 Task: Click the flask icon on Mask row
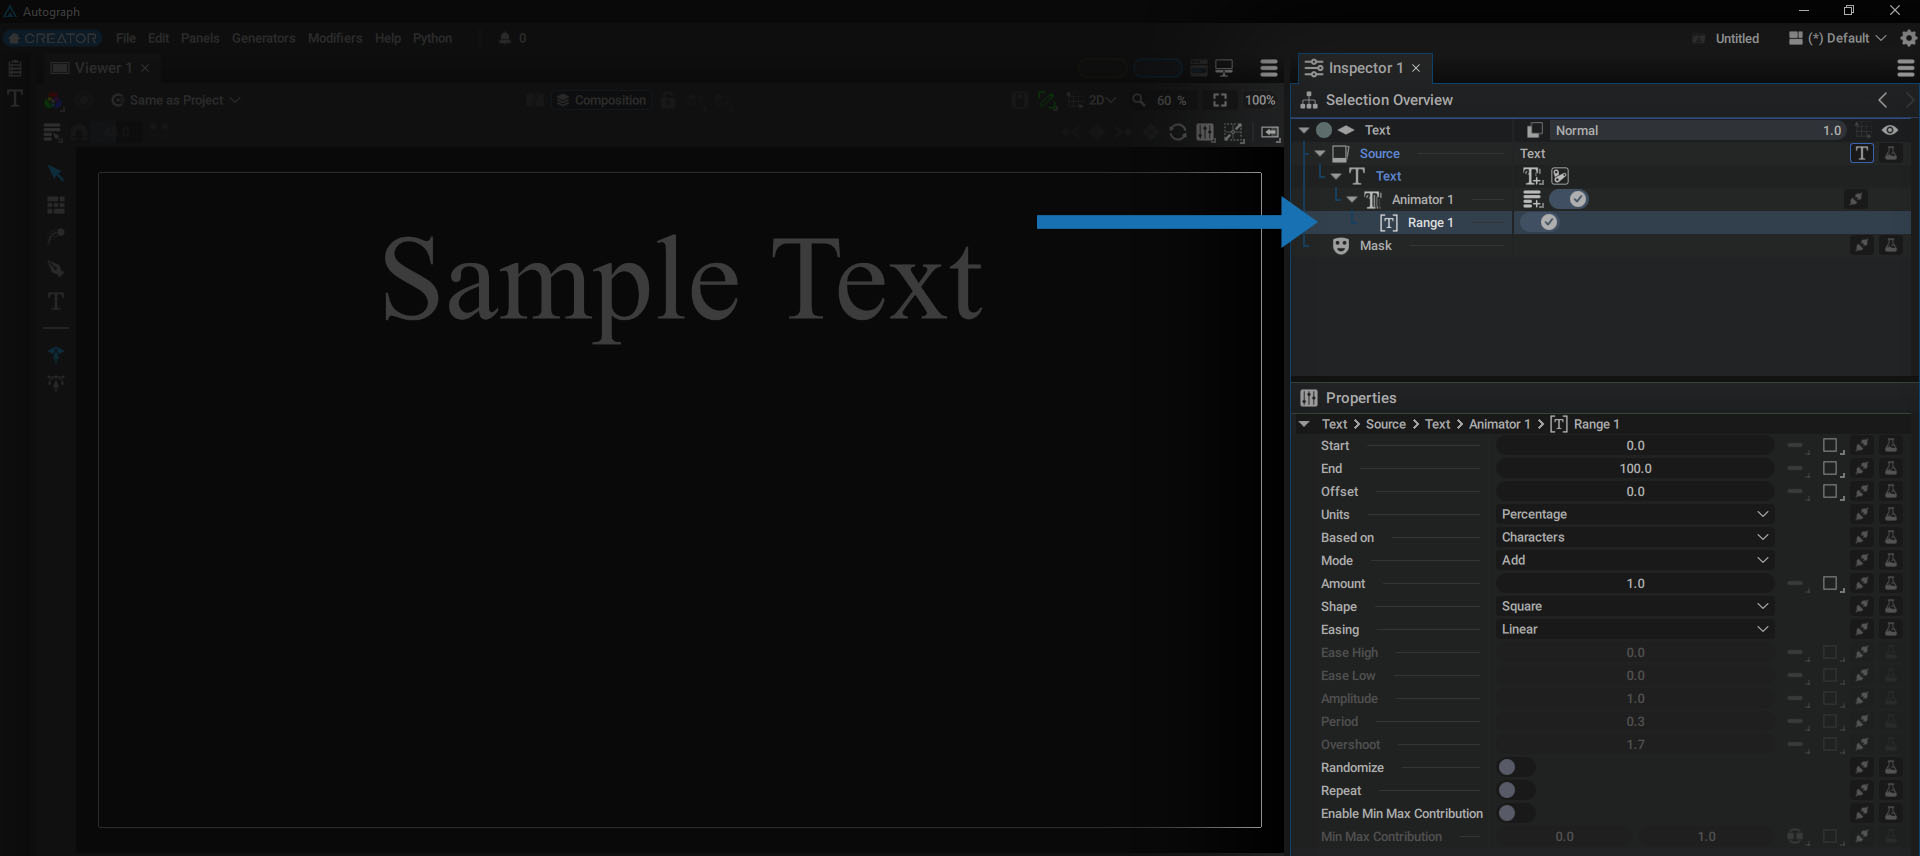(1891, 245)
